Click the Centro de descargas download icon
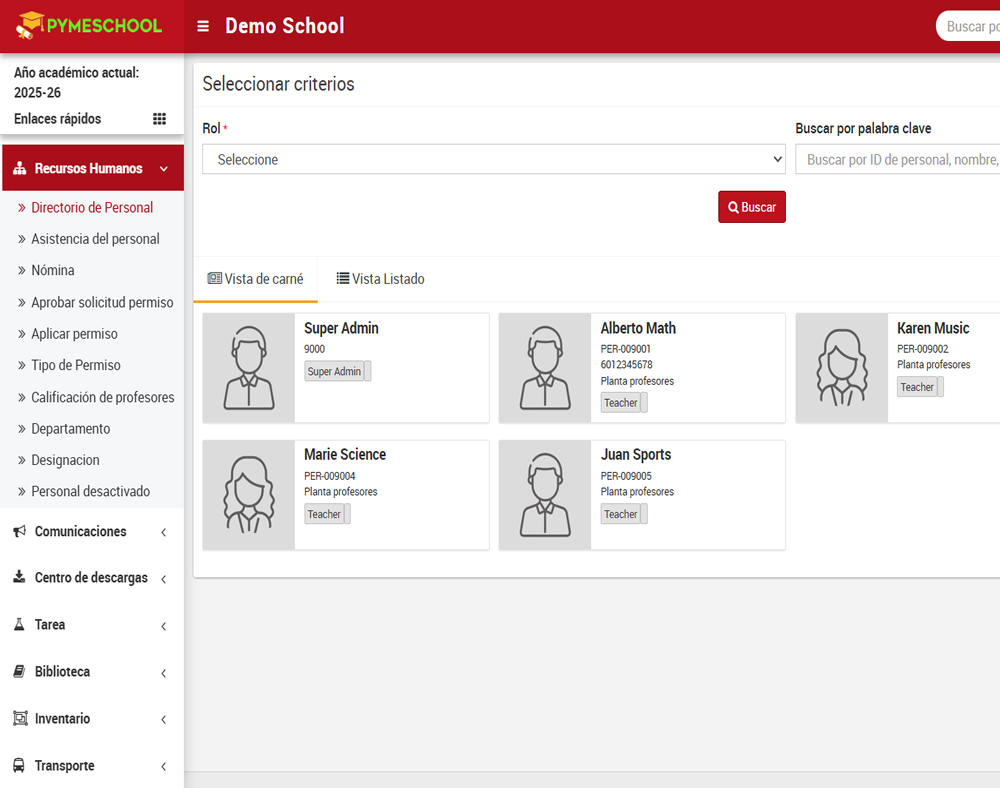This screenshot has width=1000, height=788. pyautogui.click(x=19, y=578)
